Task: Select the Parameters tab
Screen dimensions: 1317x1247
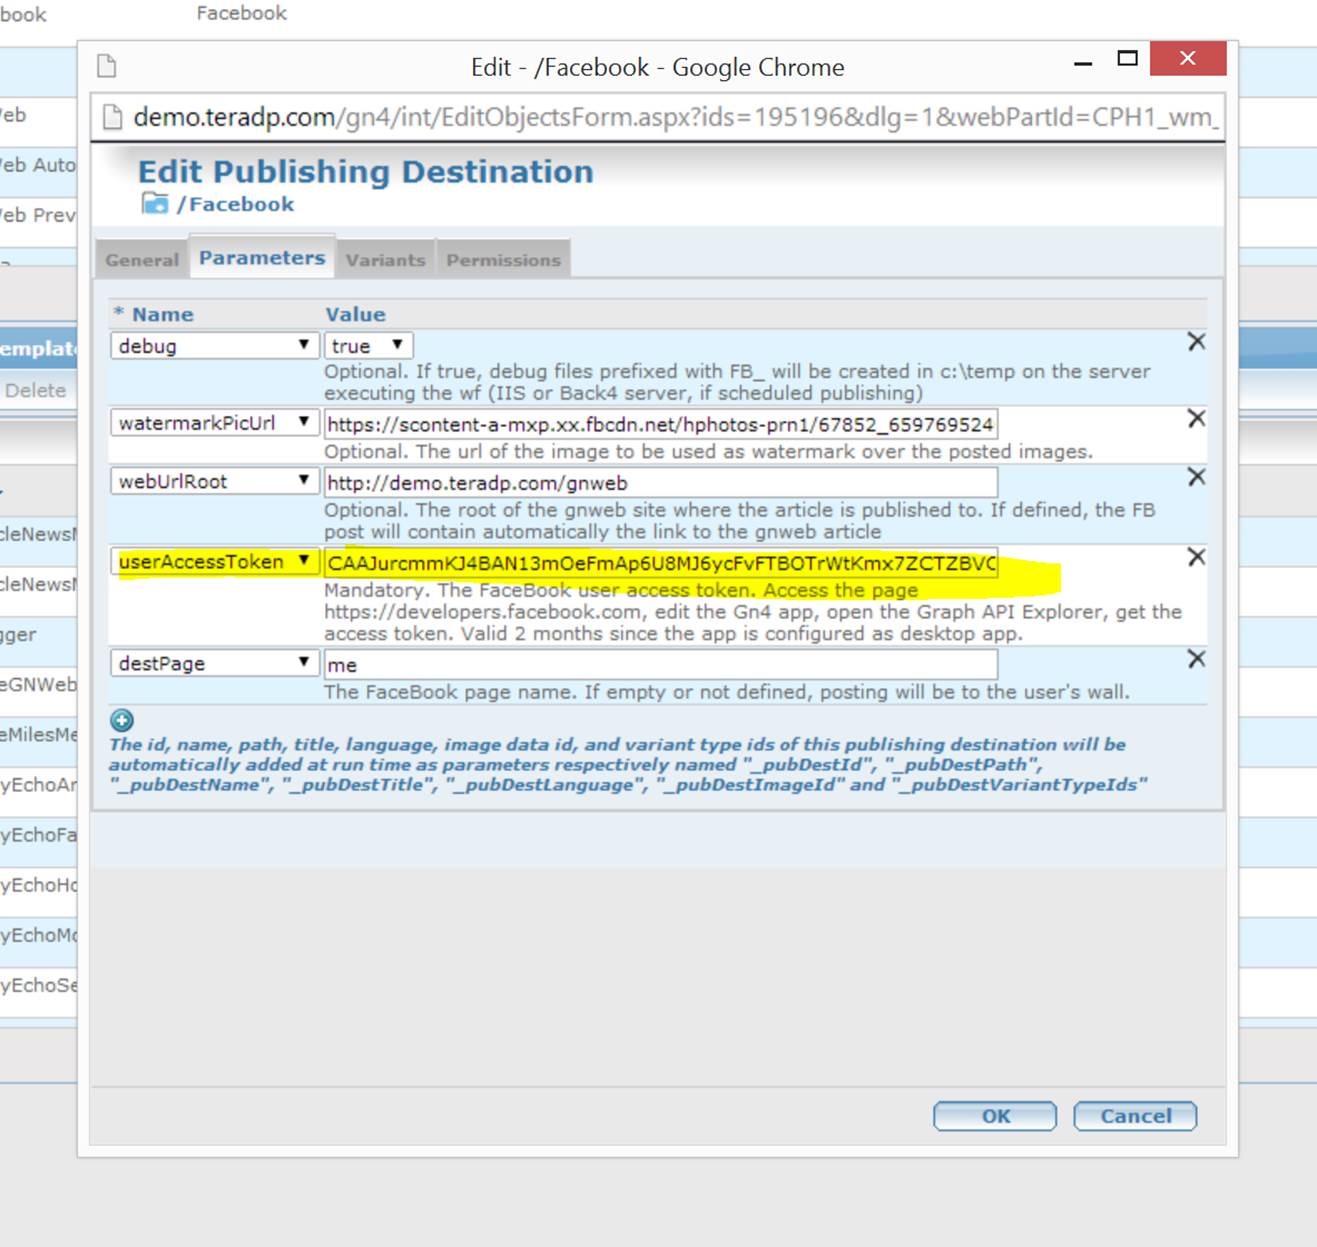Action: tap(262, 257)
